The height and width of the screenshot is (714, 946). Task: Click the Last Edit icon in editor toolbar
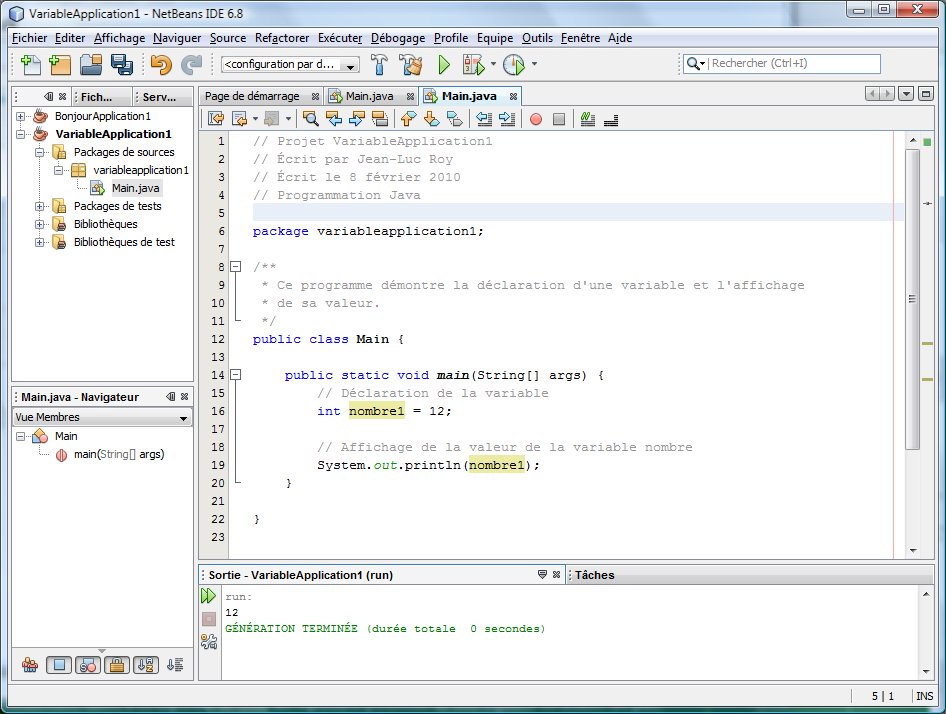click(x=215, y=119)
